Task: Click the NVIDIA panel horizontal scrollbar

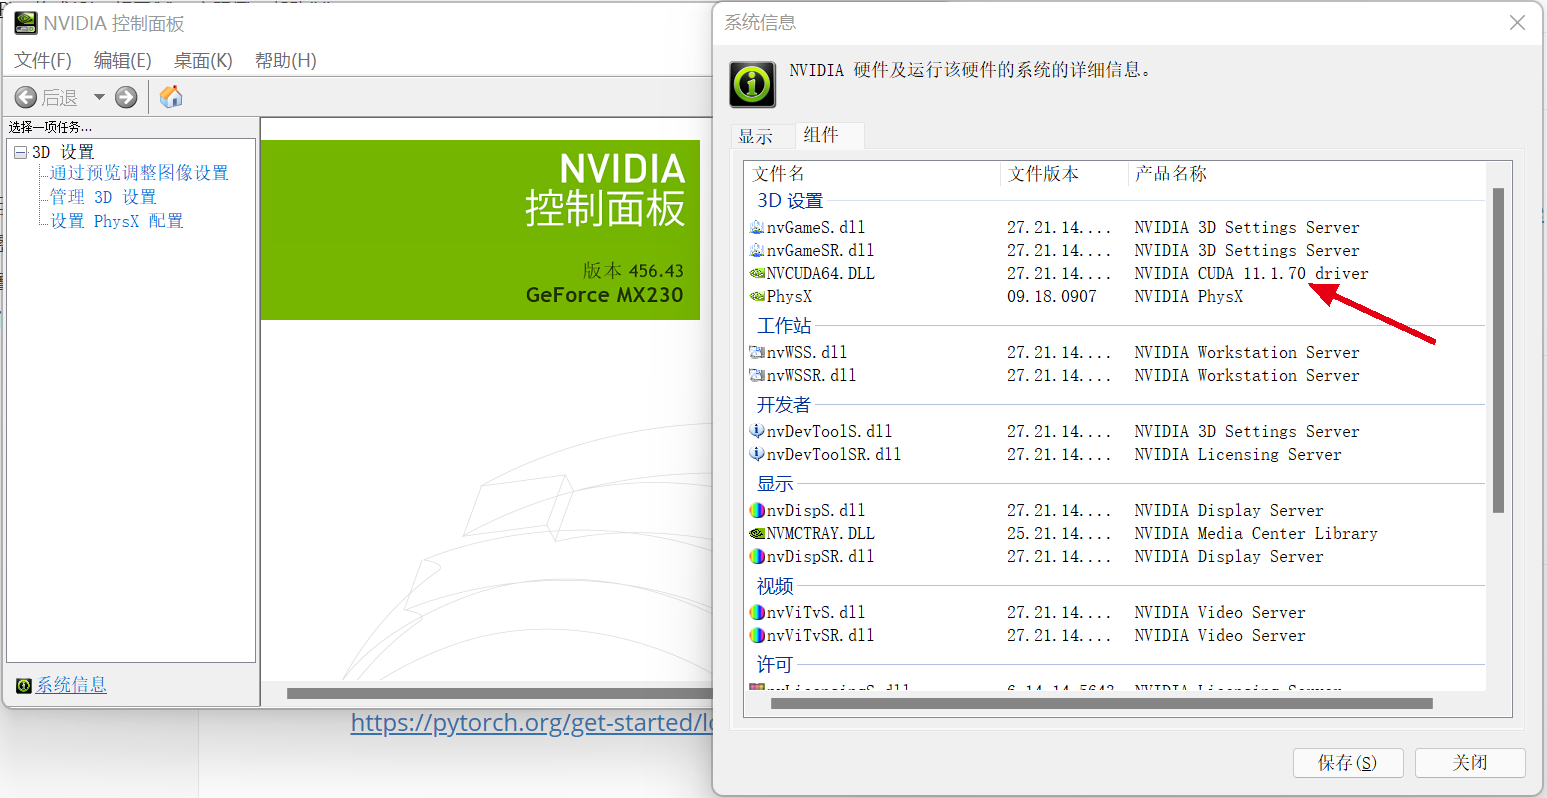Action: [500, 693]
